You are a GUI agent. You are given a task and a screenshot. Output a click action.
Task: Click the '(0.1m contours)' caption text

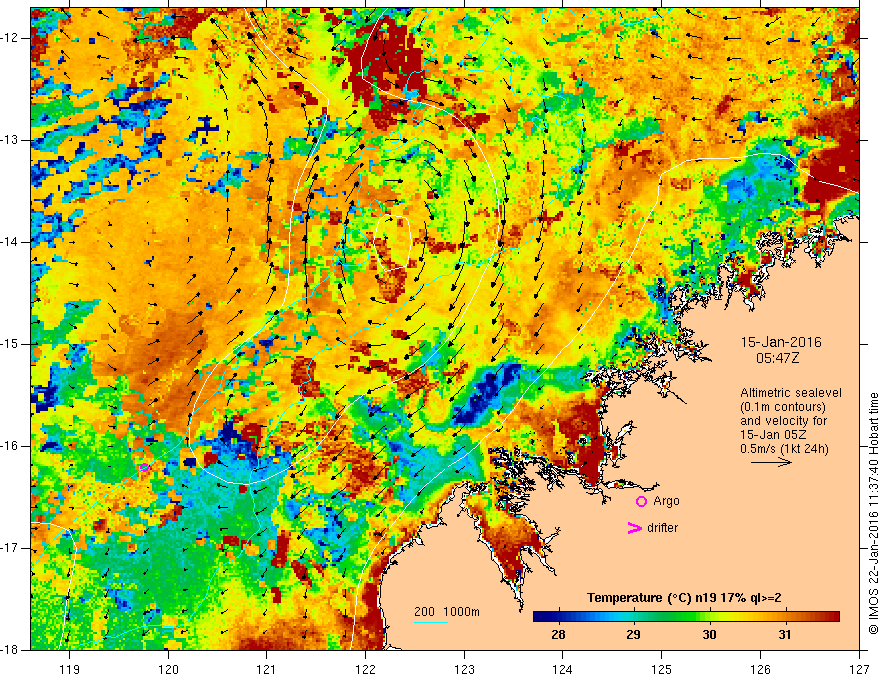pos(783,407)
